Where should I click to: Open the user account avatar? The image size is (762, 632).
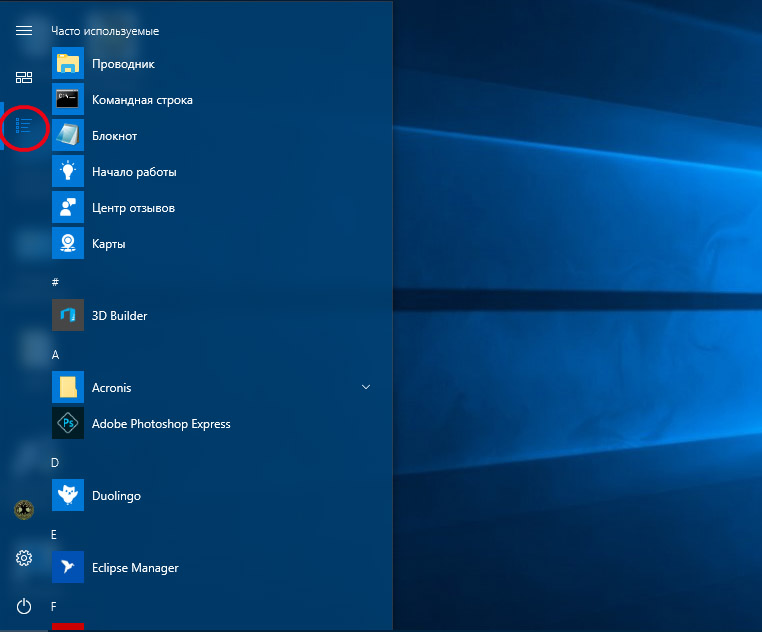[24, 510]
